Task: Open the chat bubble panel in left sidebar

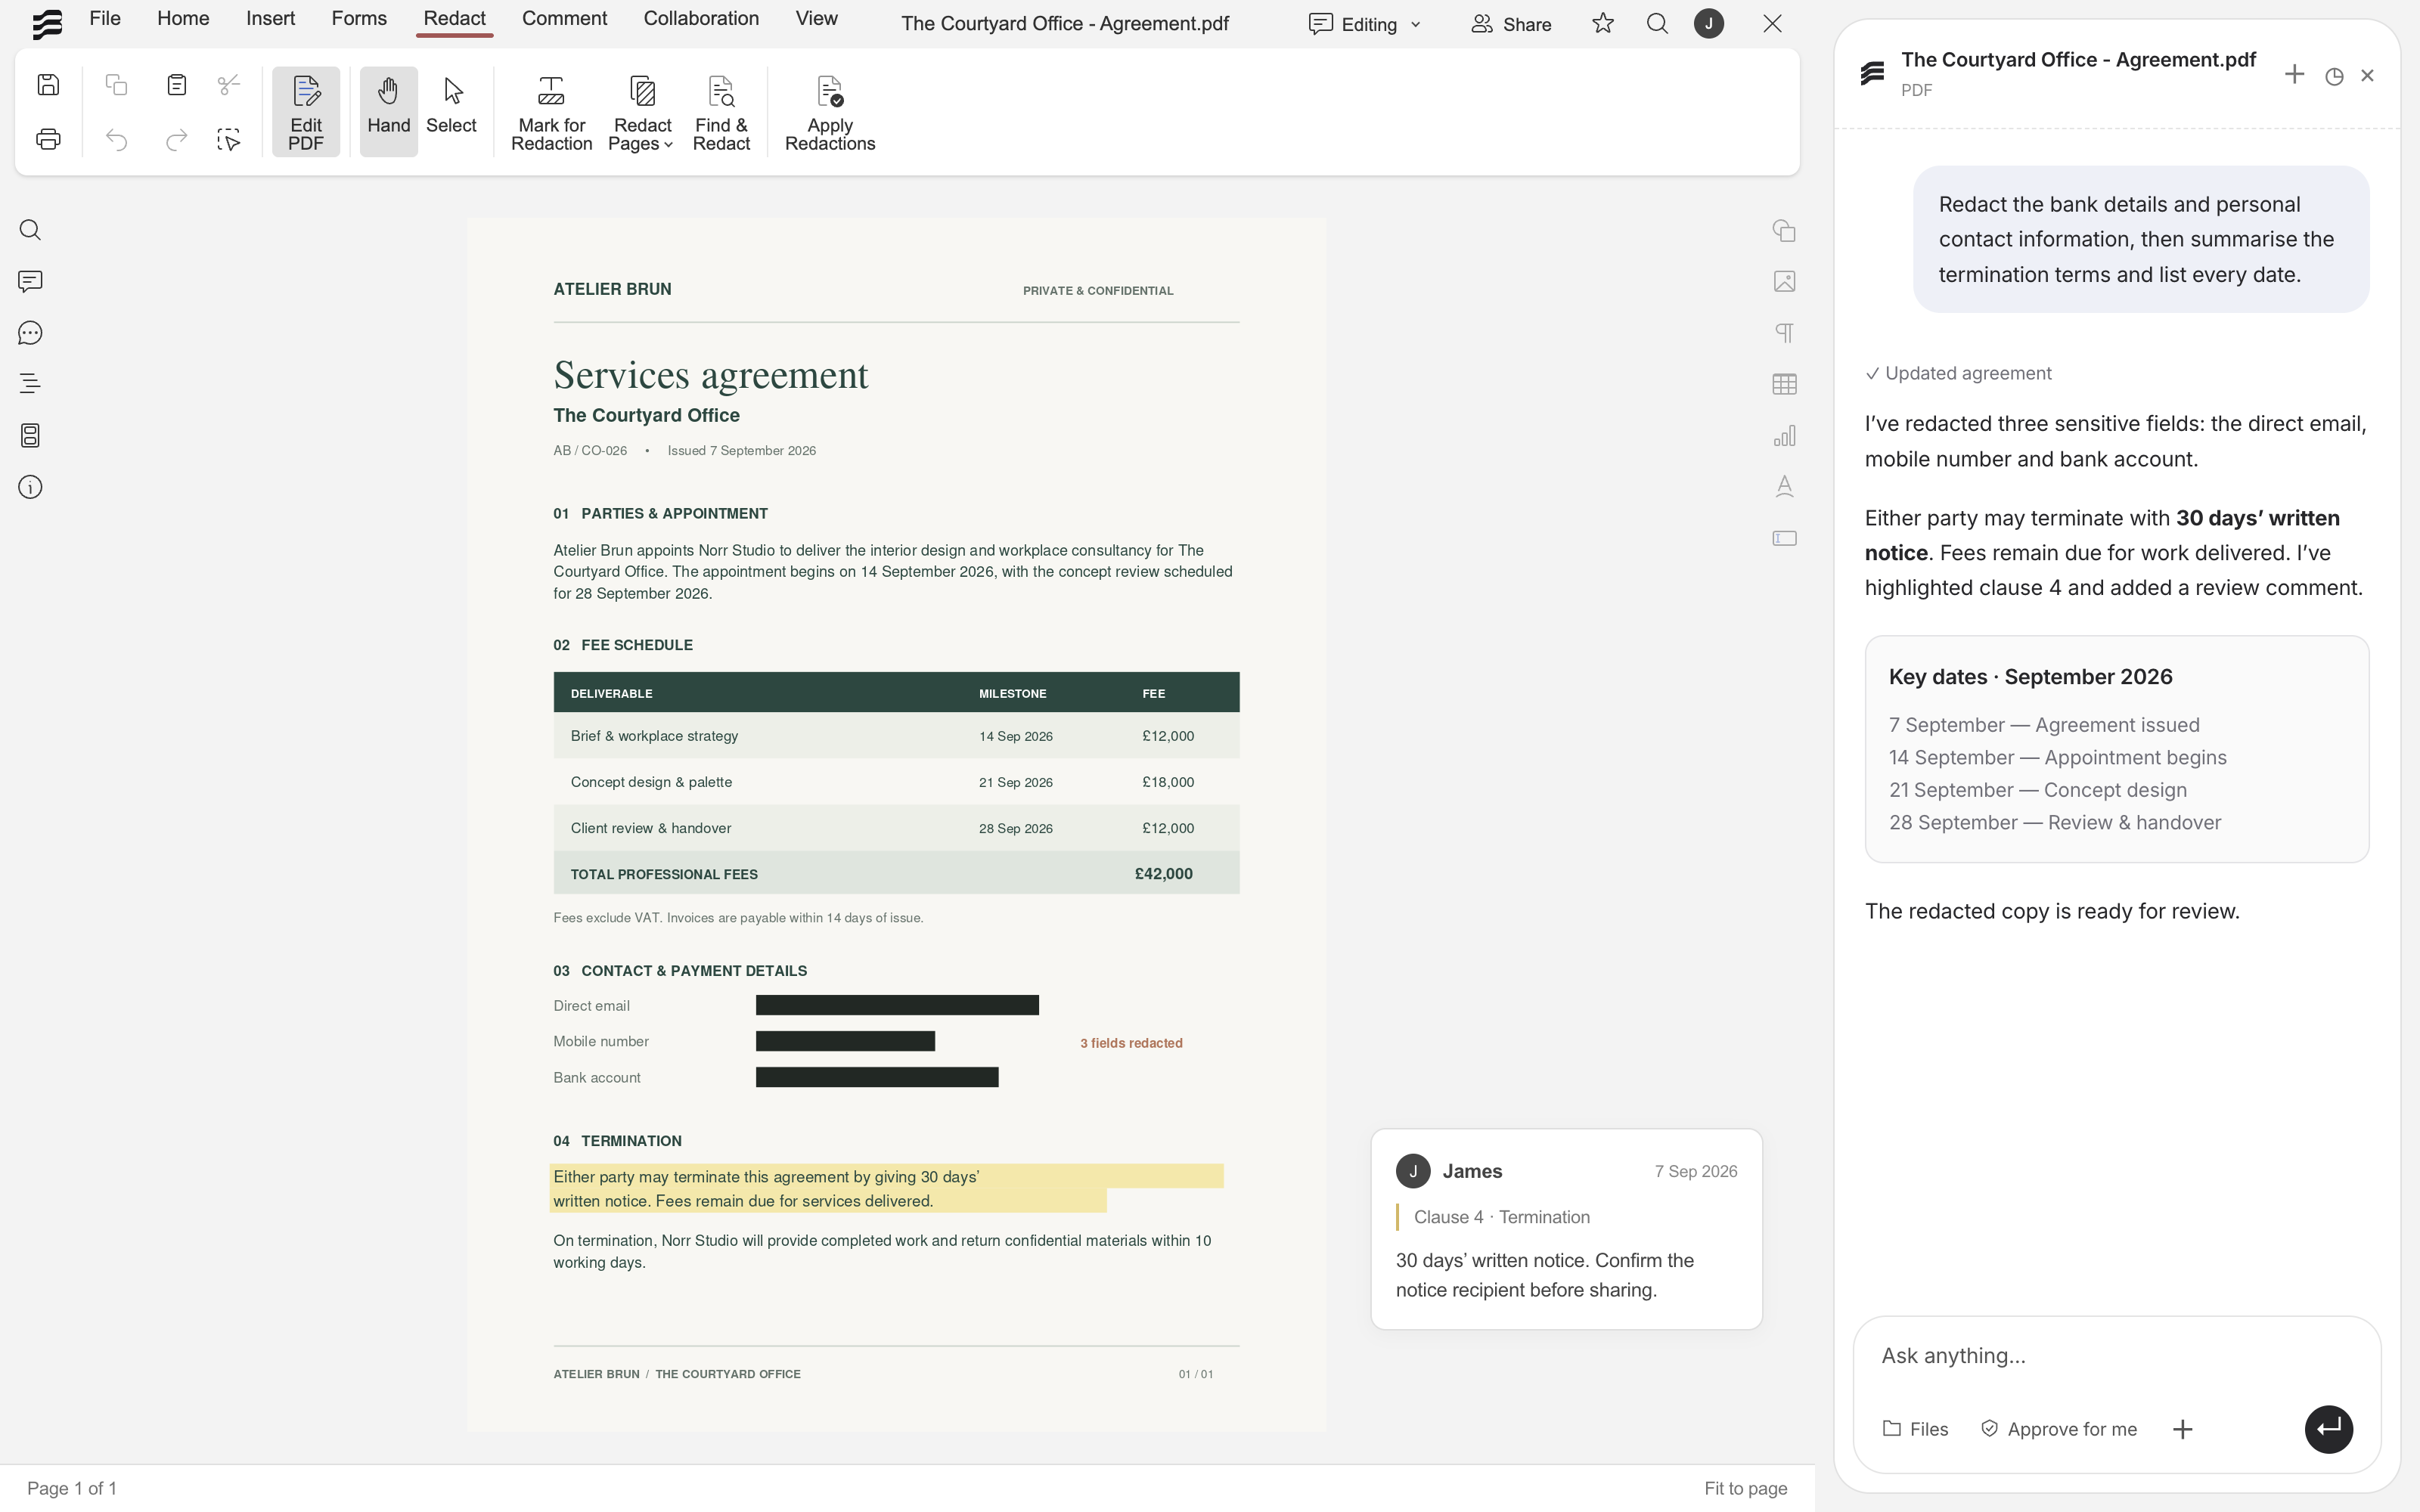Action: [x=30, y=333]
